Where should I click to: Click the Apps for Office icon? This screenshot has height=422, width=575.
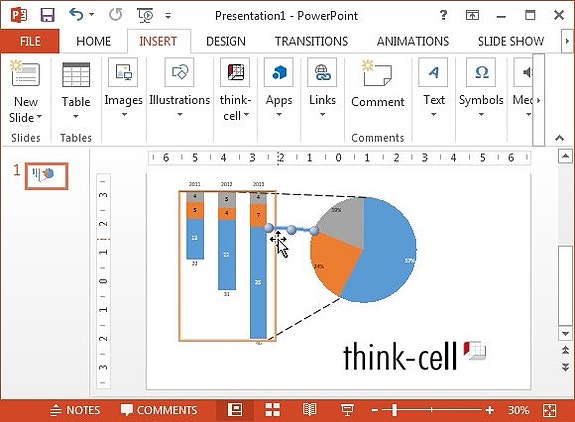(279, 72)
